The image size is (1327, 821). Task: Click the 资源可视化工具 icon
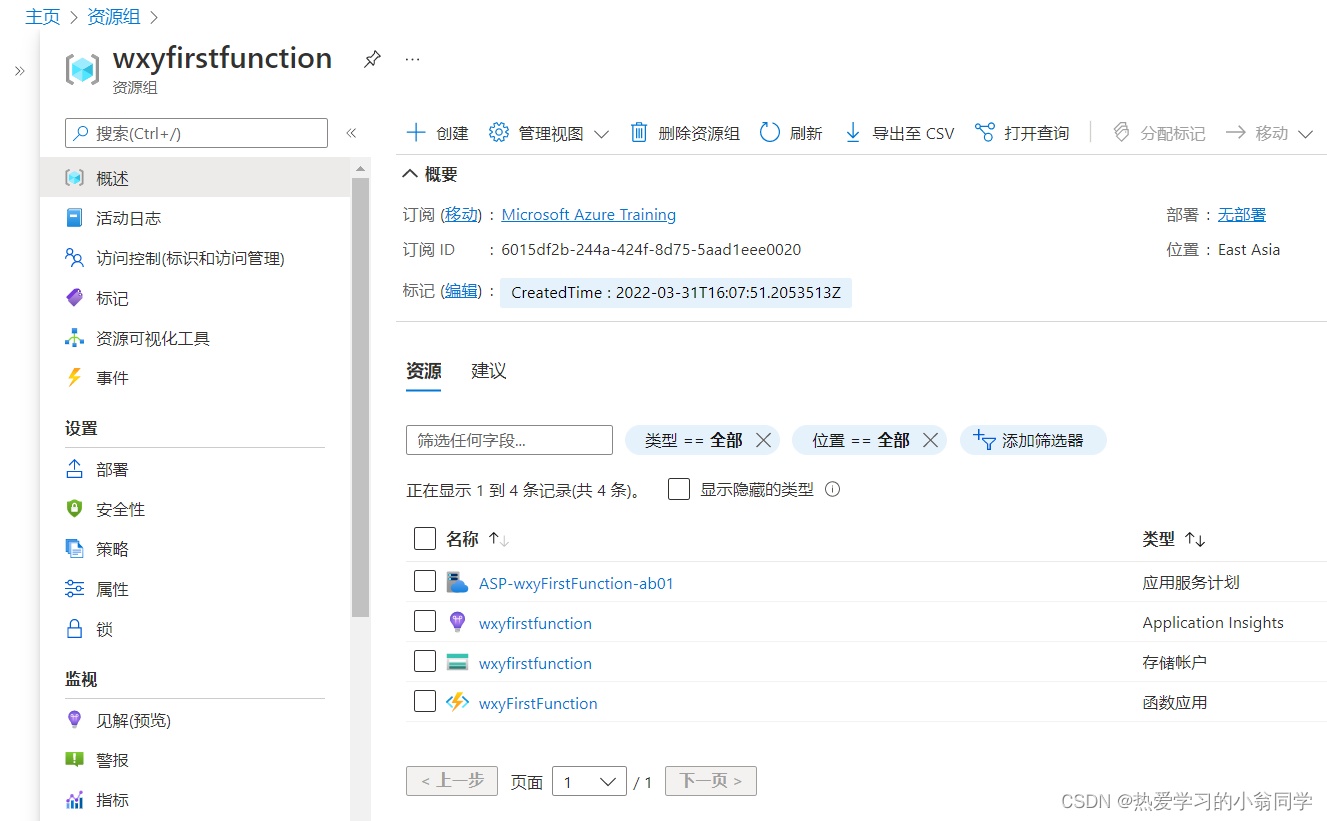point(74,338)
